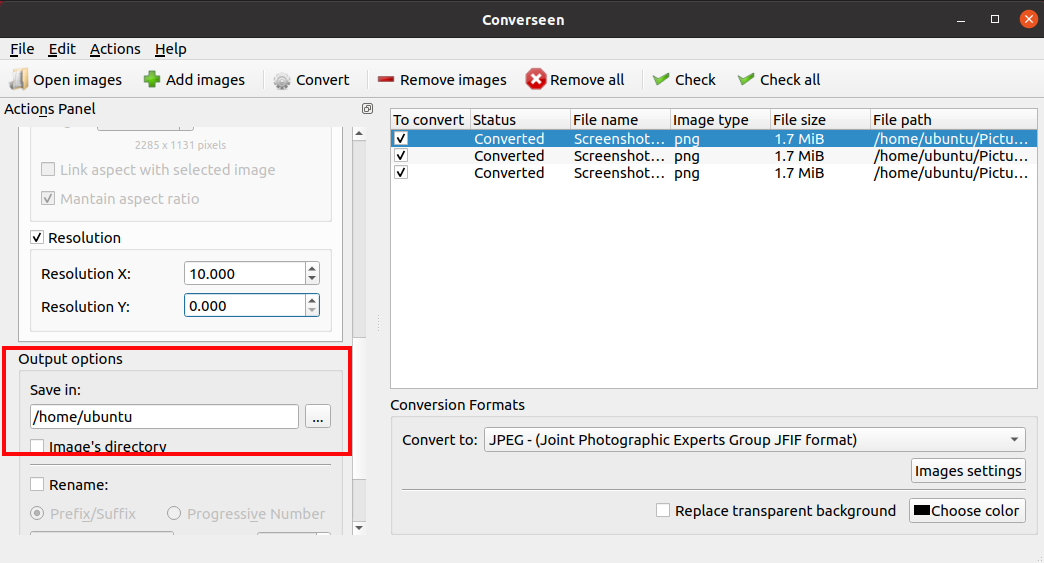Click the Open images folder icon
The width and height of the screenshot is (1044, 563).
[19, 79]
